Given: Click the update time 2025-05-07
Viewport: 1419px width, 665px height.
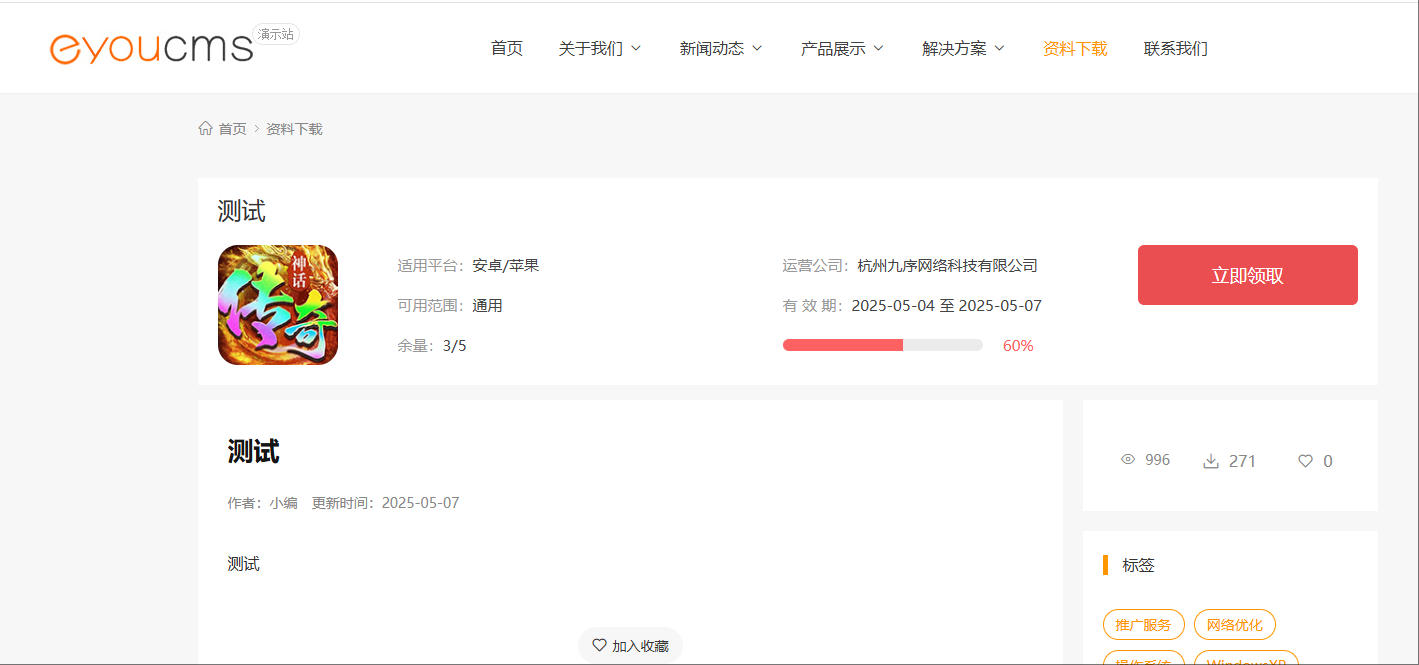Looking at the screenshot, I should click(x=420, y=503).
